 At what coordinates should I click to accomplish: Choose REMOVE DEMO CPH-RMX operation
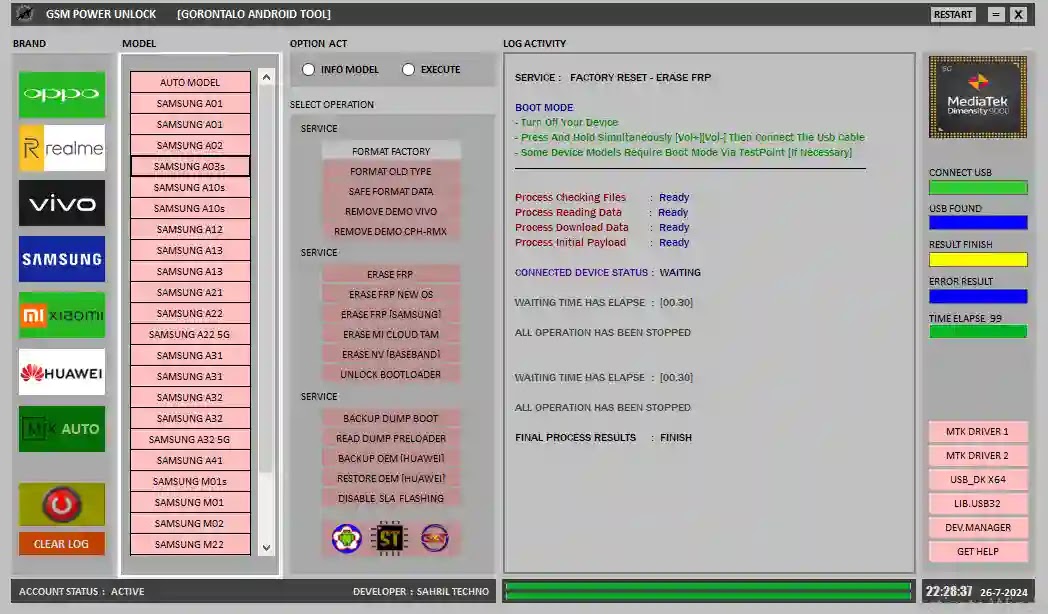391,232
